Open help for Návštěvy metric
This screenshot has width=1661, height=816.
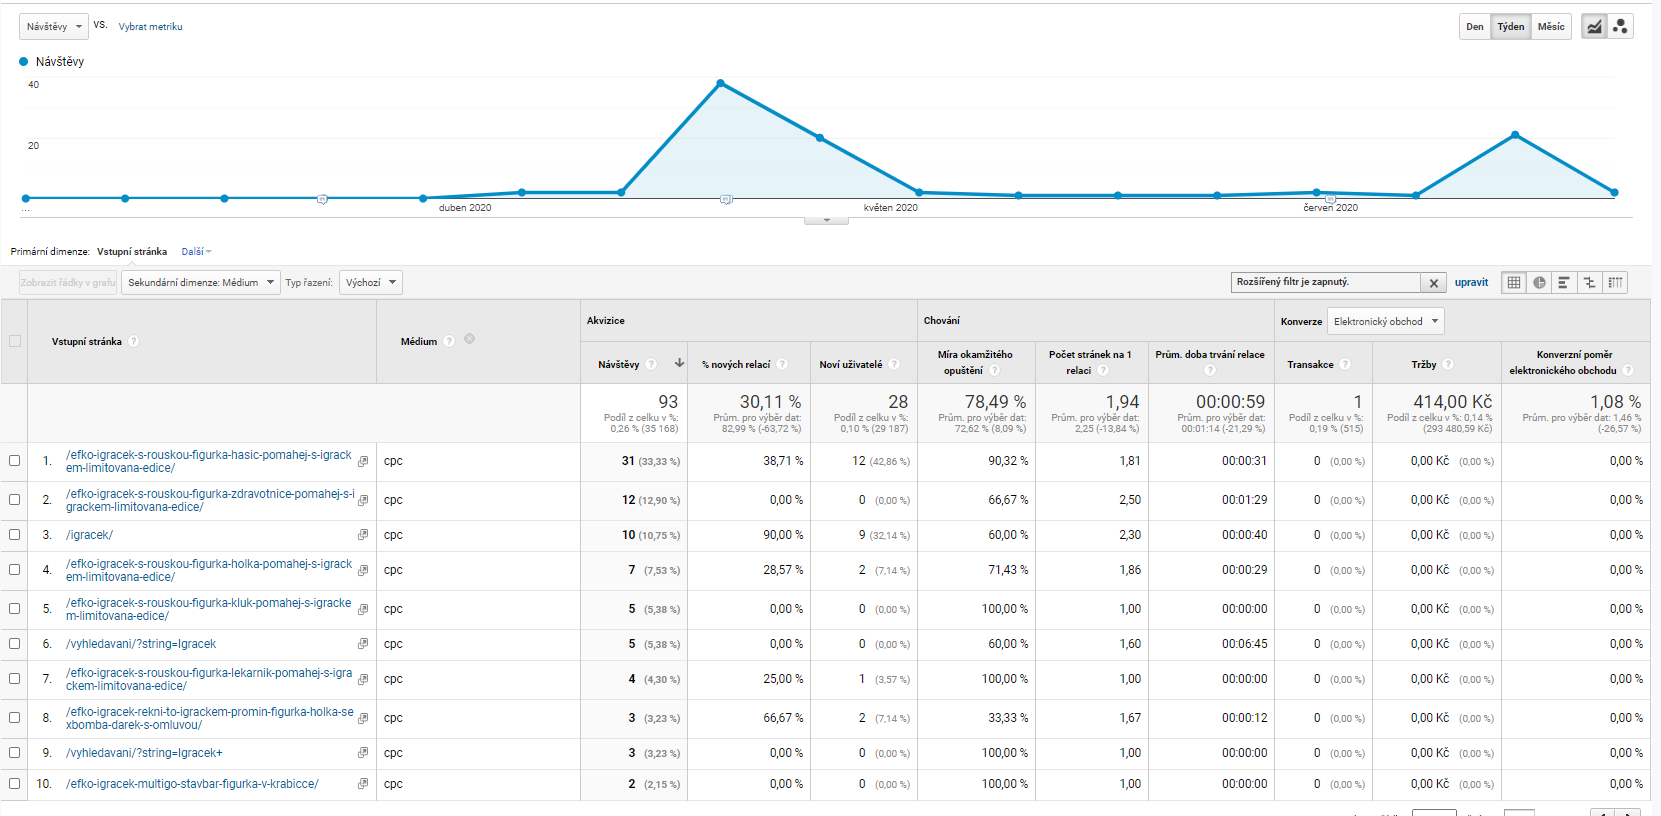point(651,364)
